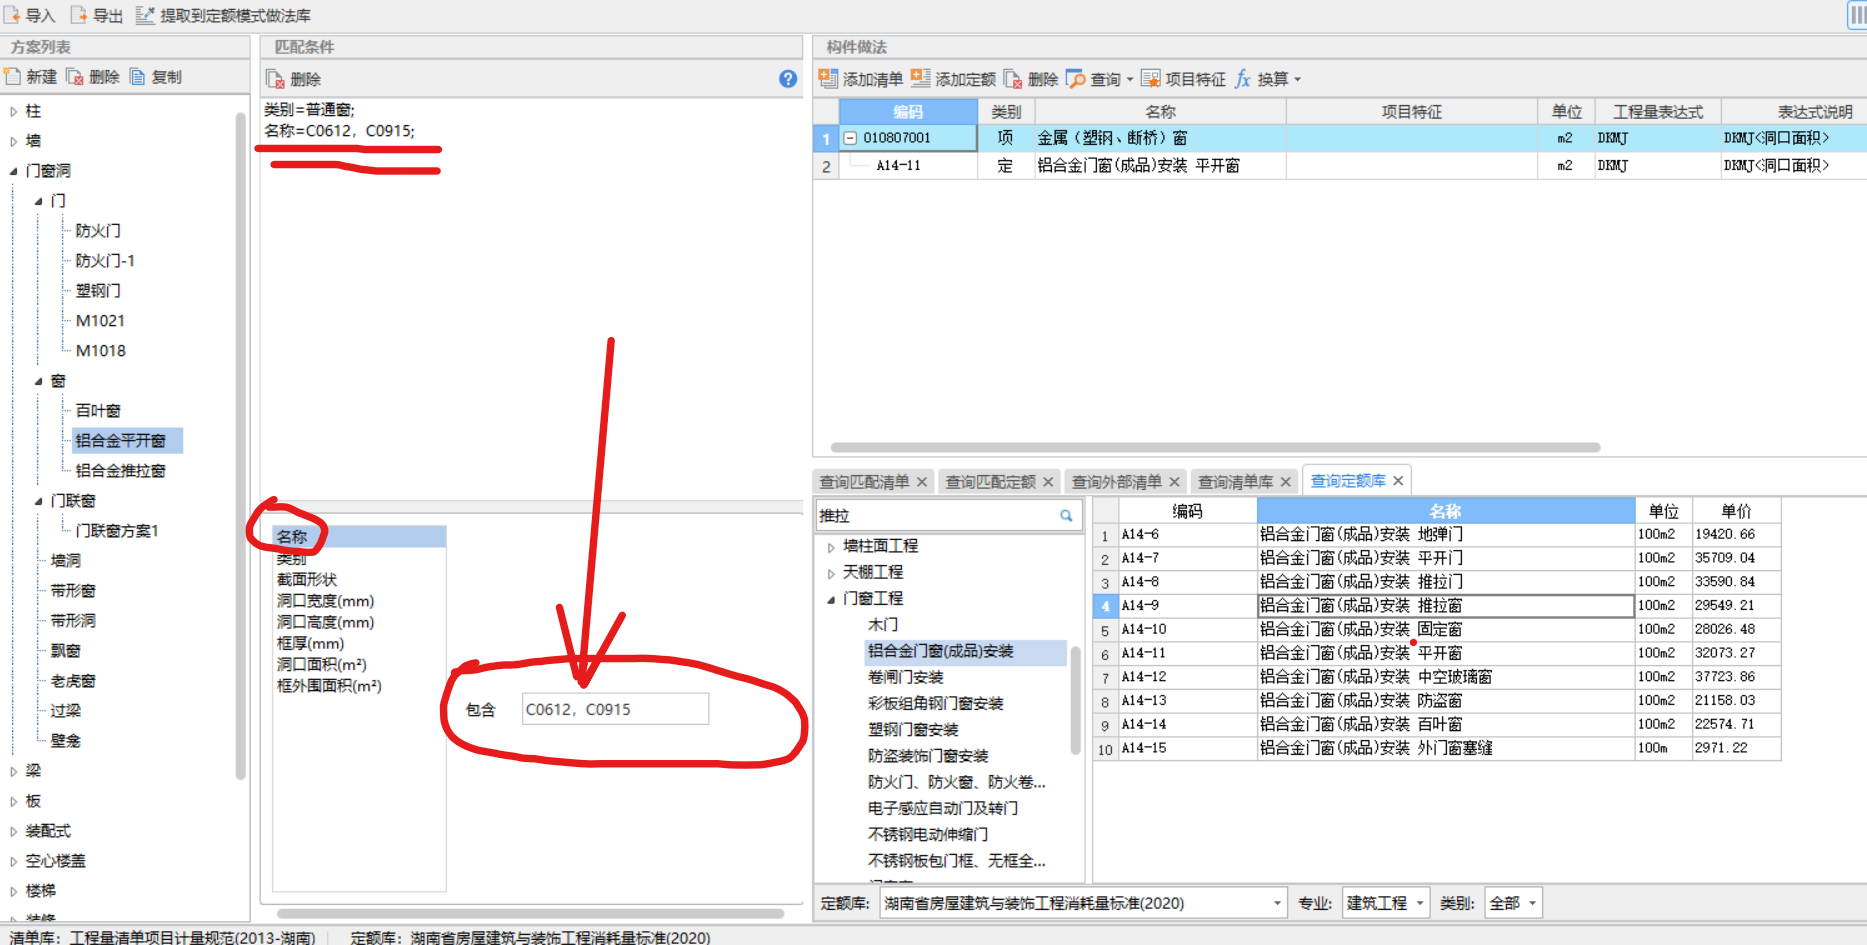Screen dimensions: 1867x945
Task: Close the 查询外部清单 tab
Action: pyautogui.click(x=1174, y=482)
